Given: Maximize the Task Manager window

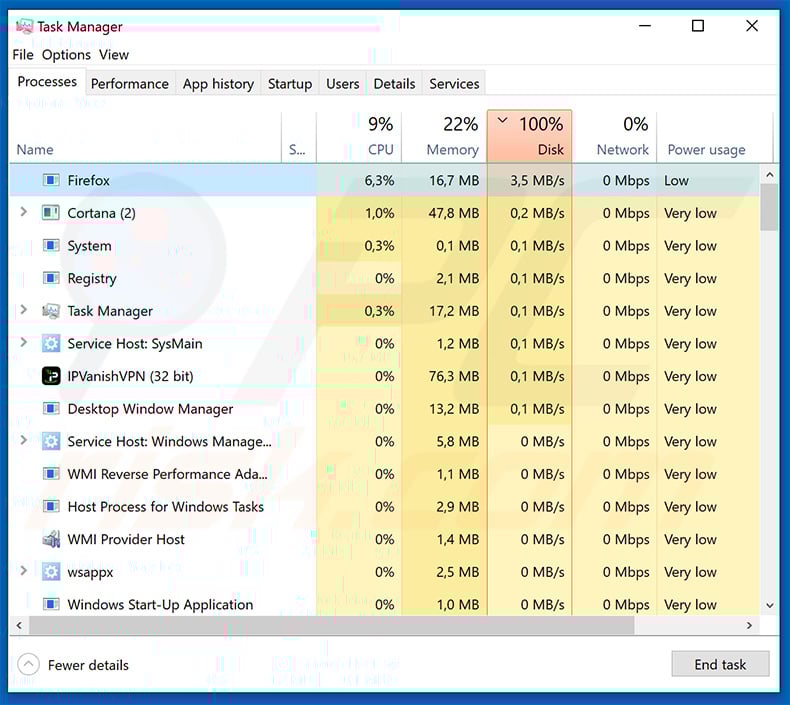Looking at the screenshot, I should 698,26.
